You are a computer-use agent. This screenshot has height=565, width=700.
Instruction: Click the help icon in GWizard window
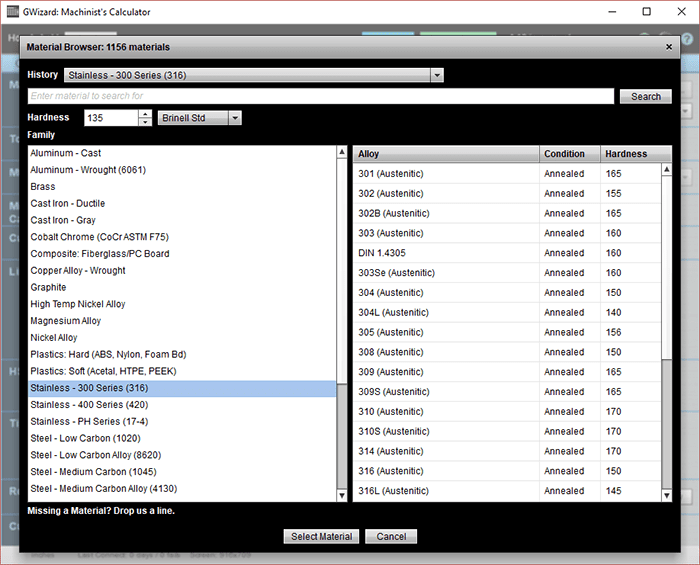[x=687, y=39]
